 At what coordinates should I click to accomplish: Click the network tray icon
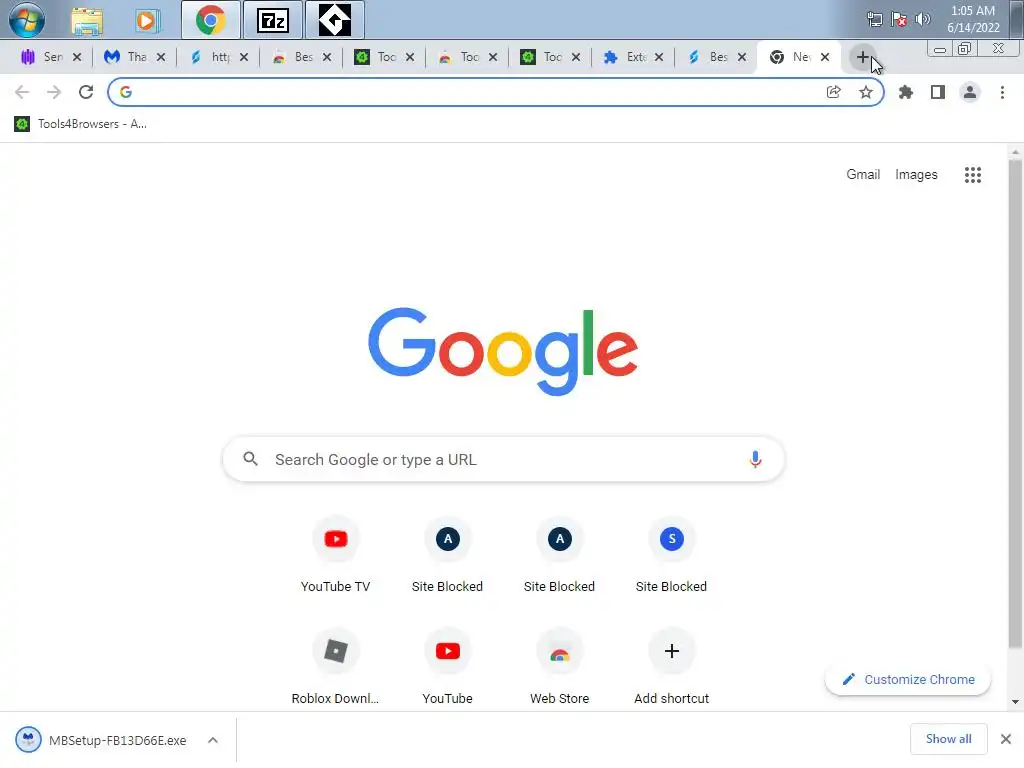(874, 19)
